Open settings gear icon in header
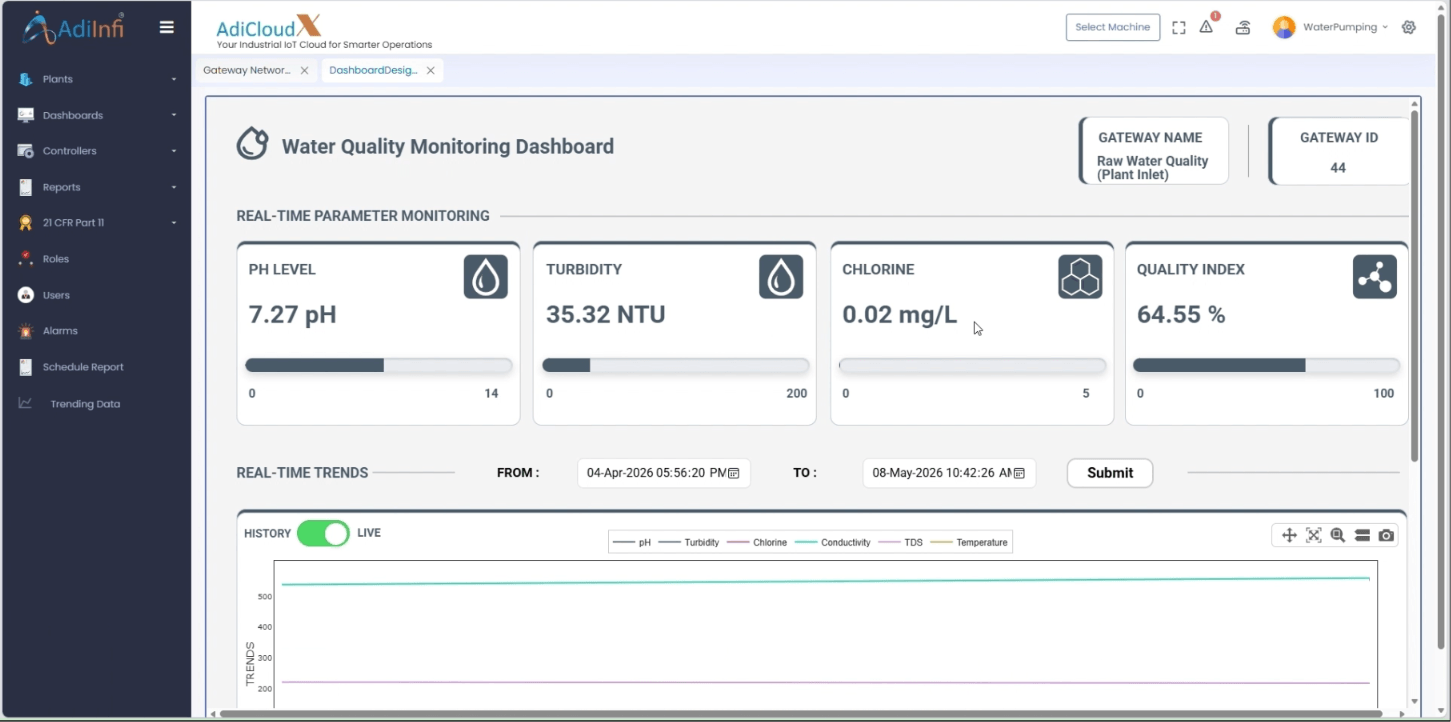Viewport: 1451px width, 722px height. click(x=1409, y=27)
